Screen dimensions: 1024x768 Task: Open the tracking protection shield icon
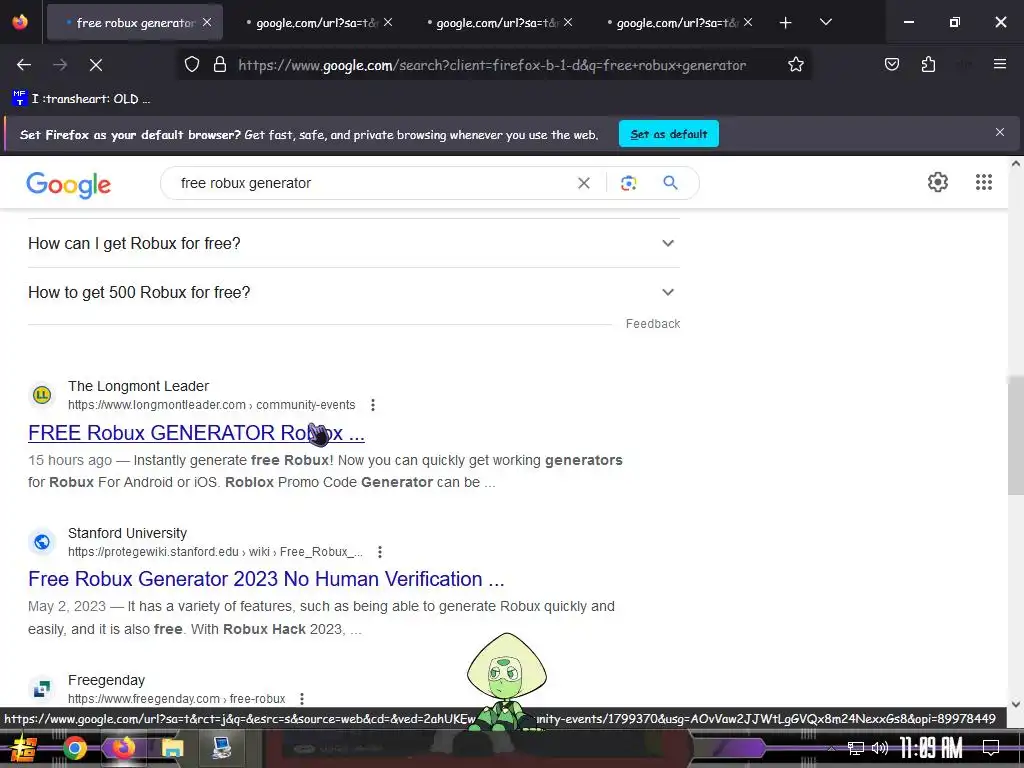click(191, 65)
